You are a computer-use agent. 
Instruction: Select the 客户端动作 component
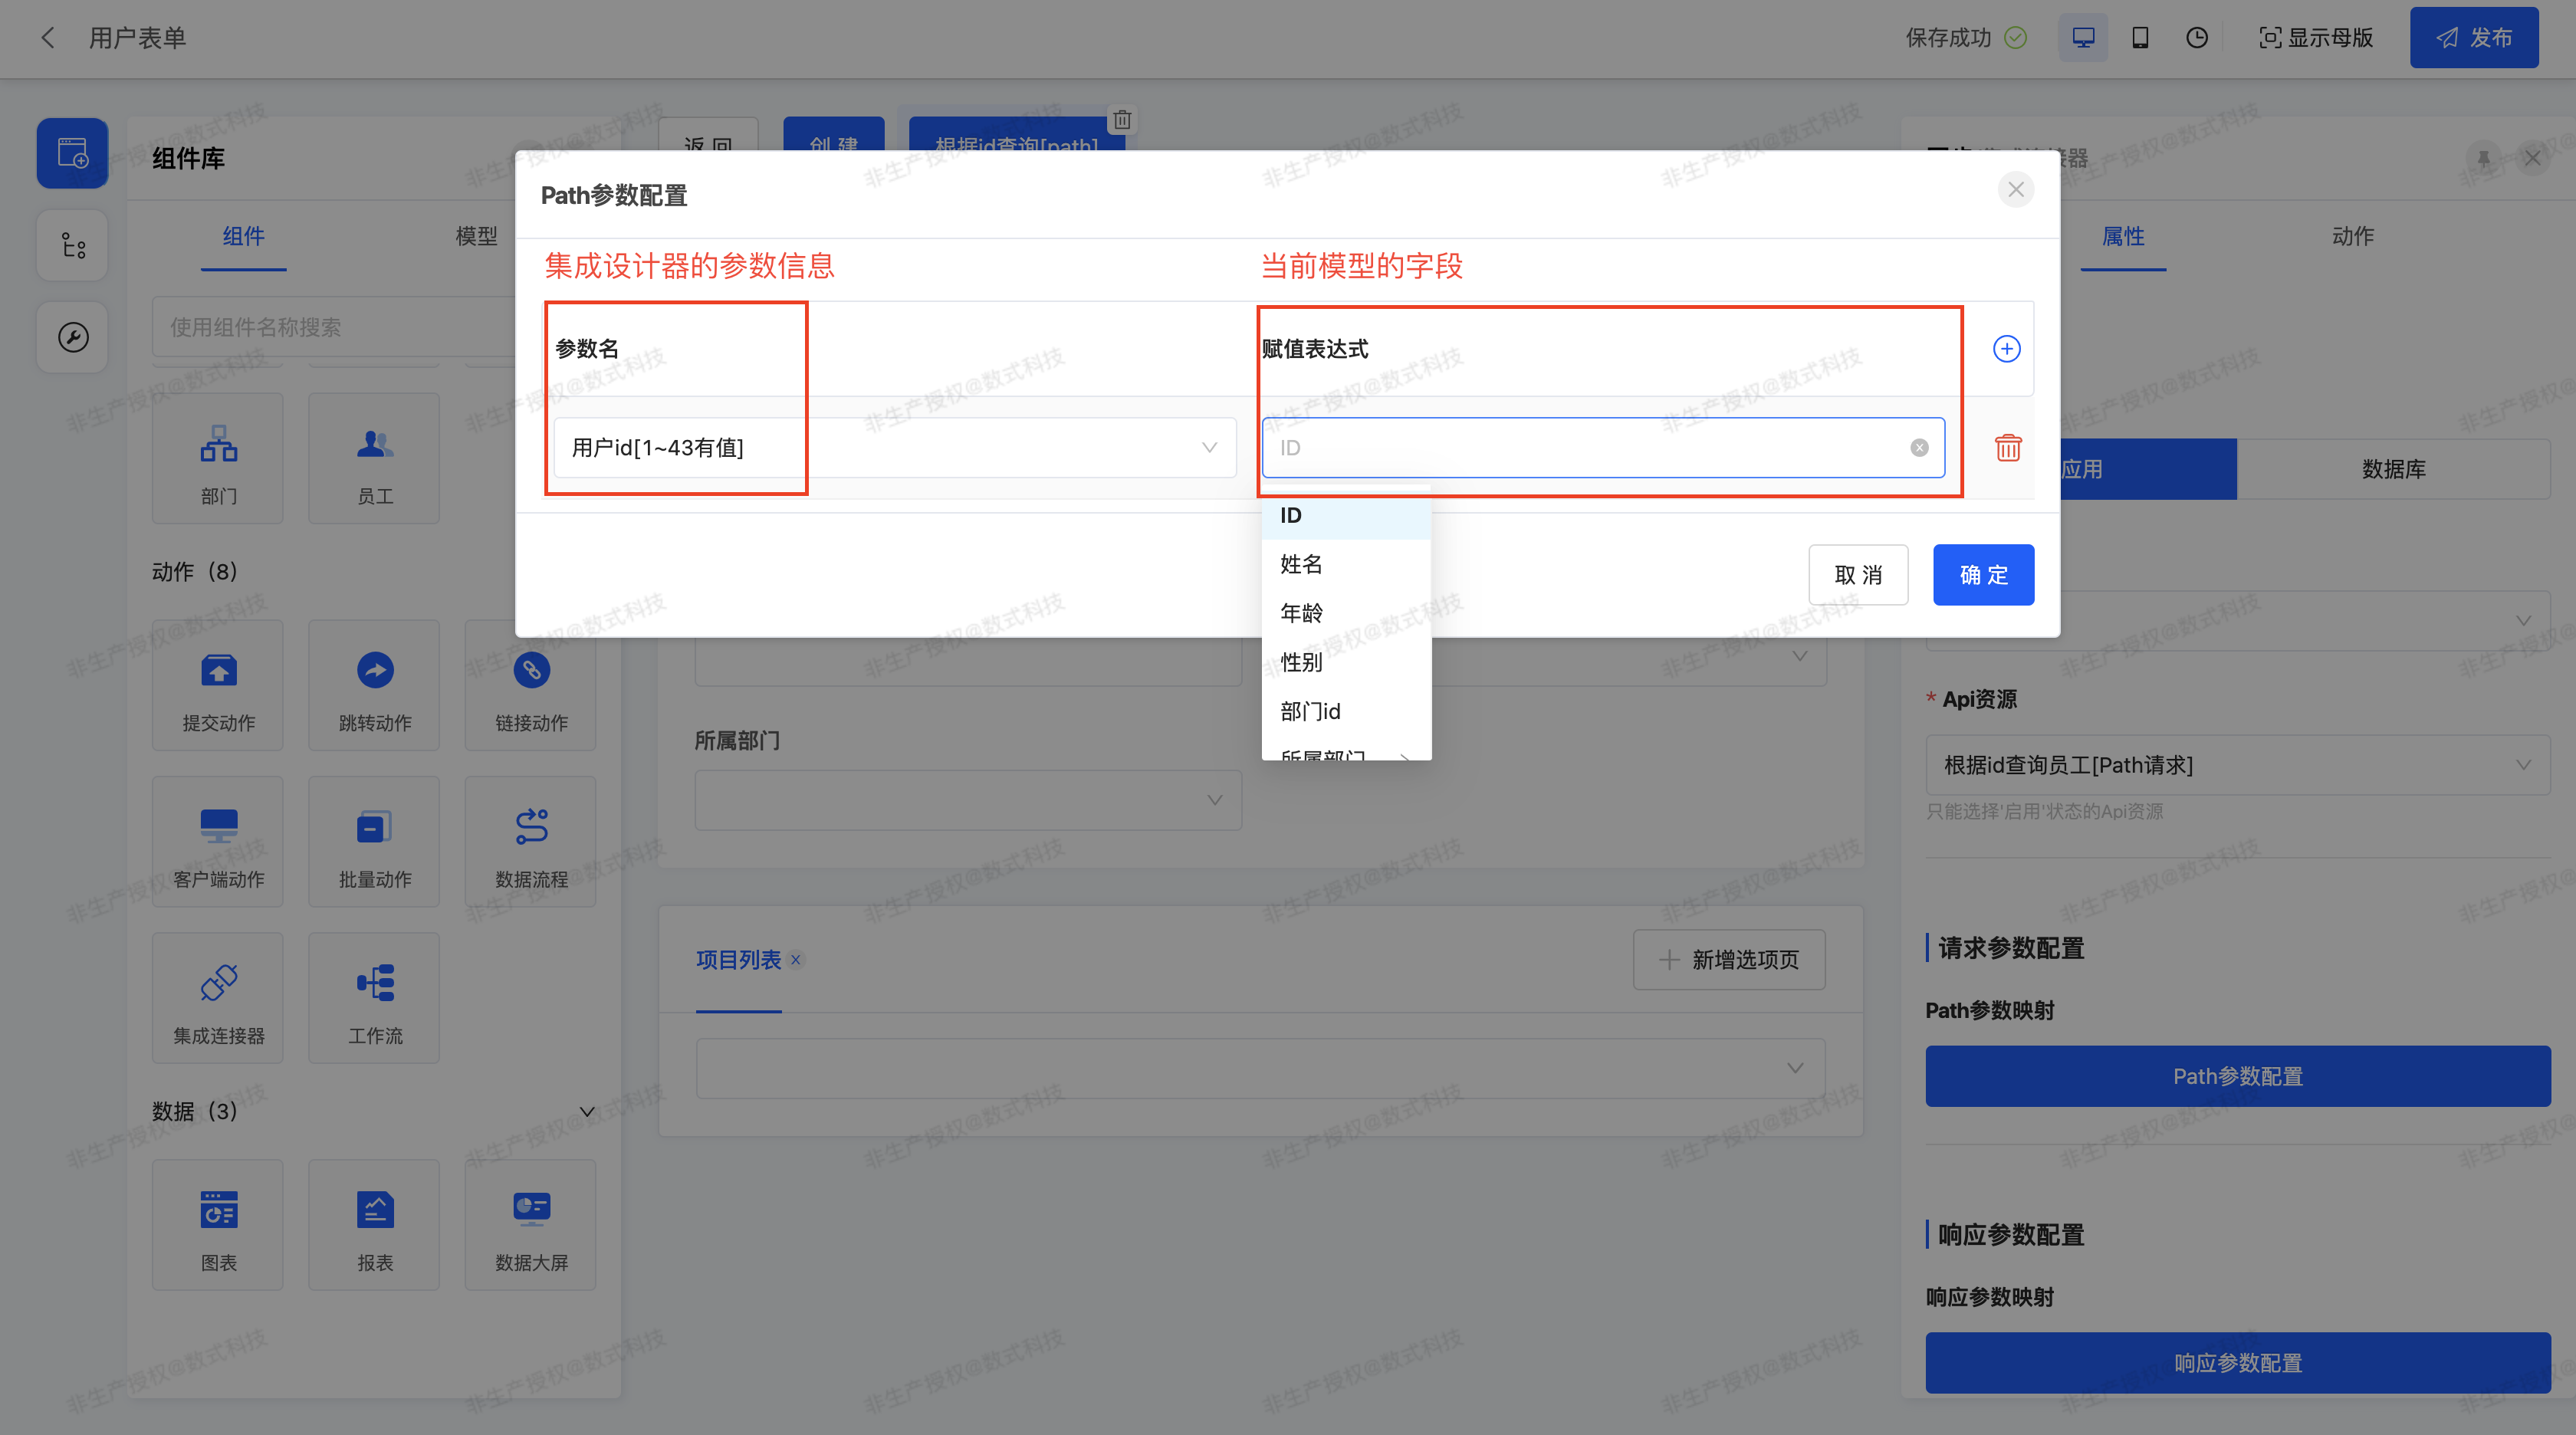pos(218,842)
